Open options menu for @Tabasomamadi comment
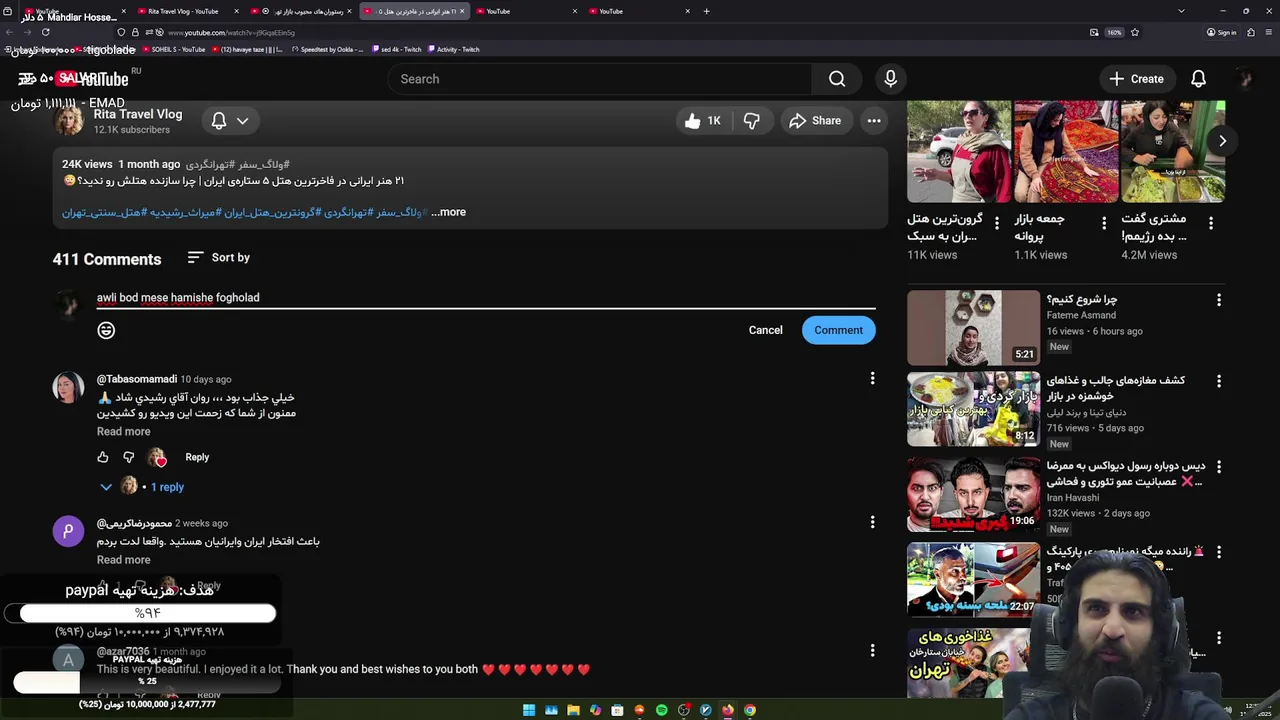The width and height of the screenshot is (1280, 720). click(872, 378)
